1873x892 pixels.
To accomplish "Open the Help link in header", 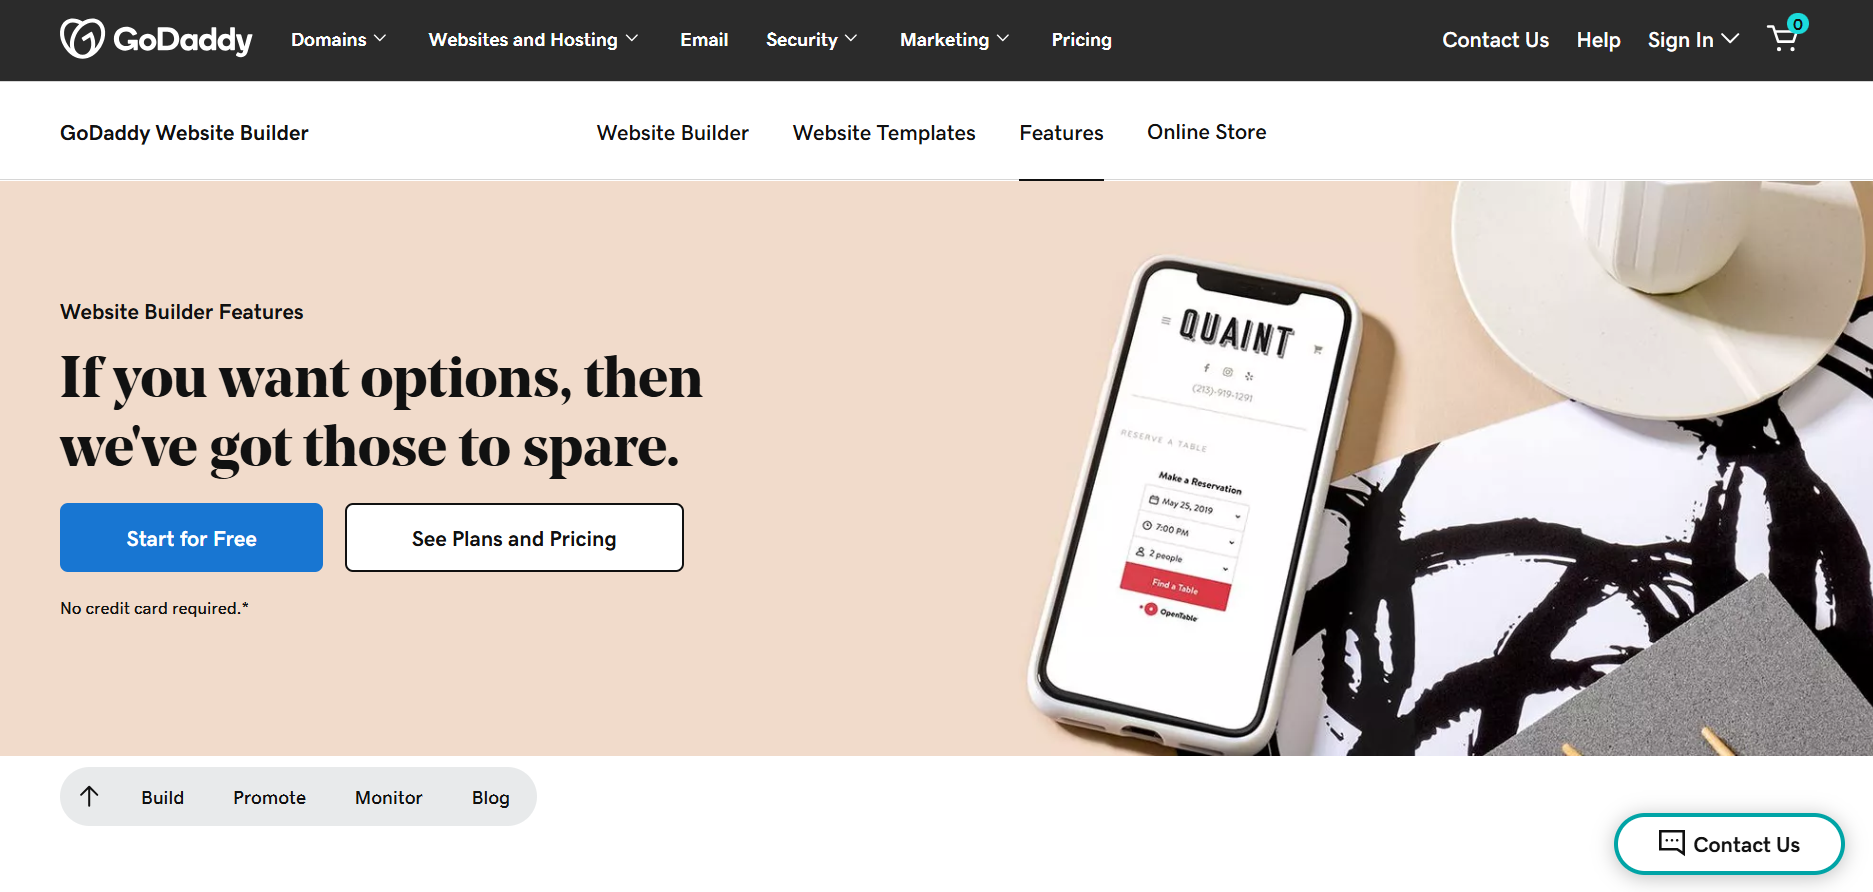I will [x=1598, y=40].
